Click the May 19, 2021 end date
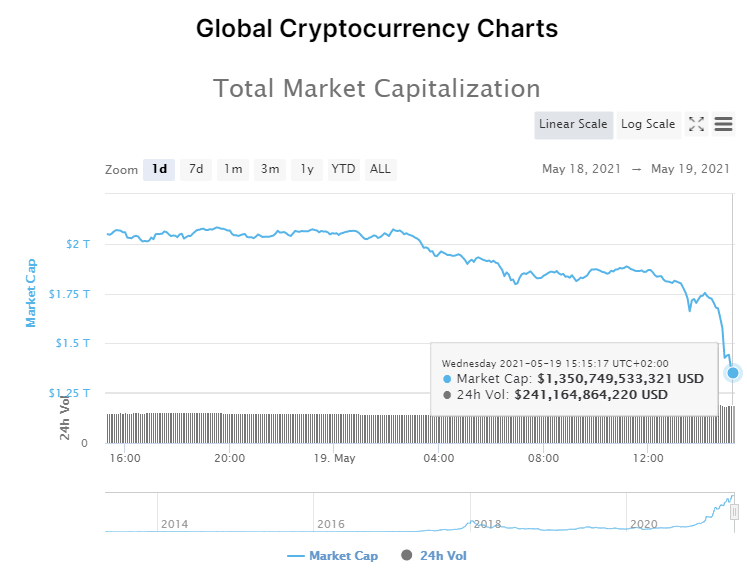The width and height of the screenshot is (747, 574). click(x=690, y=169)
